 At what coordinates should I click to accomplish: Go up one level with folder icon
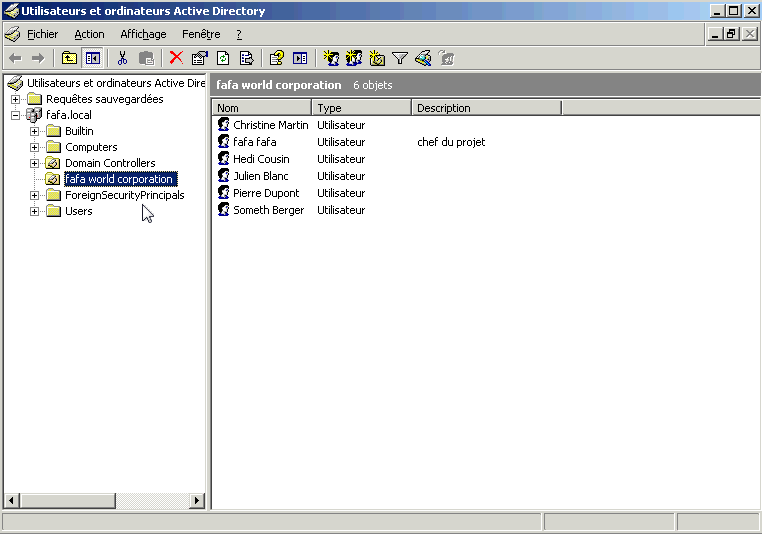pyautogui.click(x=69, y=59)
